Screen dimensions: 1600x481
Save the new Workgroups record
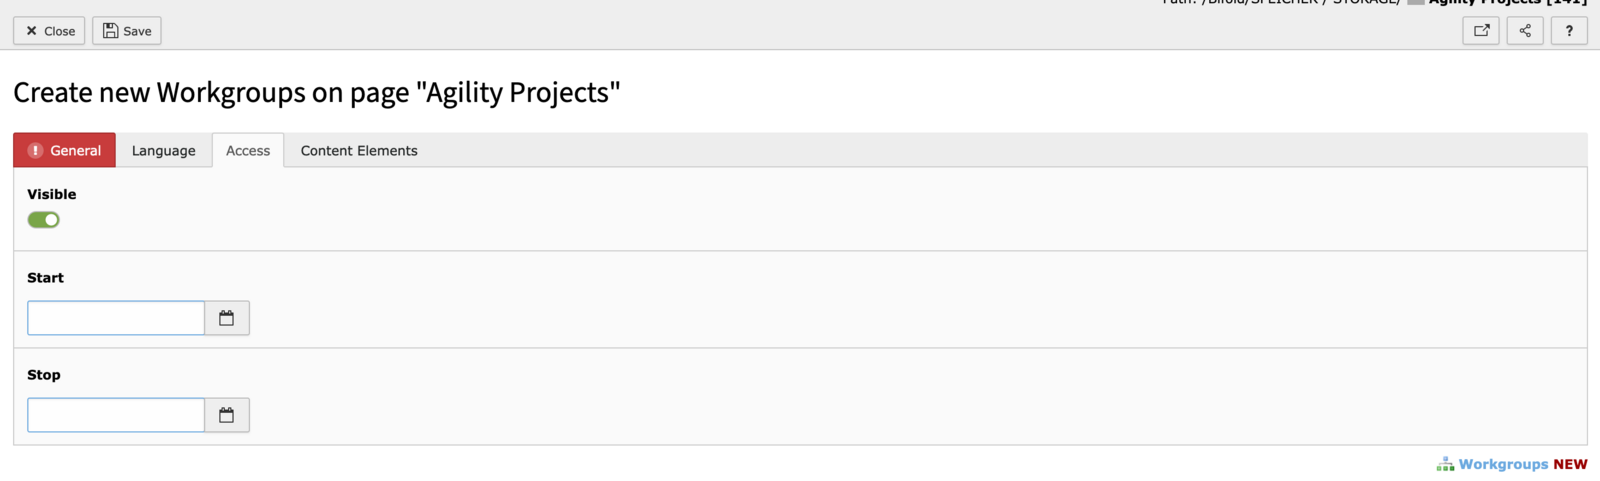(127, 31)
